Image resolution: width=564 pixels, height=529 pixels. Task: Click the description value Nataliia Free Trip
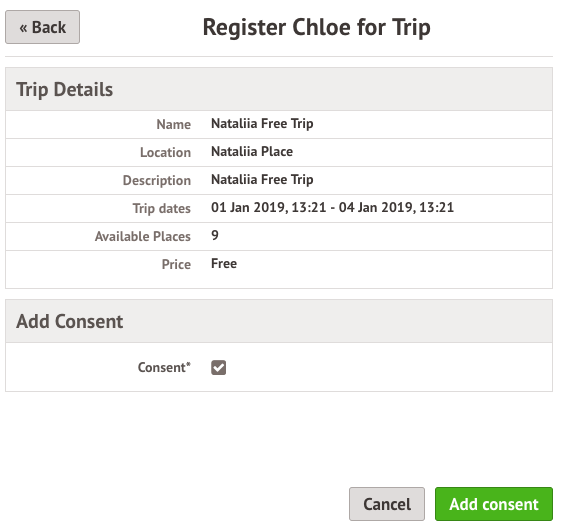pos(262,179)
